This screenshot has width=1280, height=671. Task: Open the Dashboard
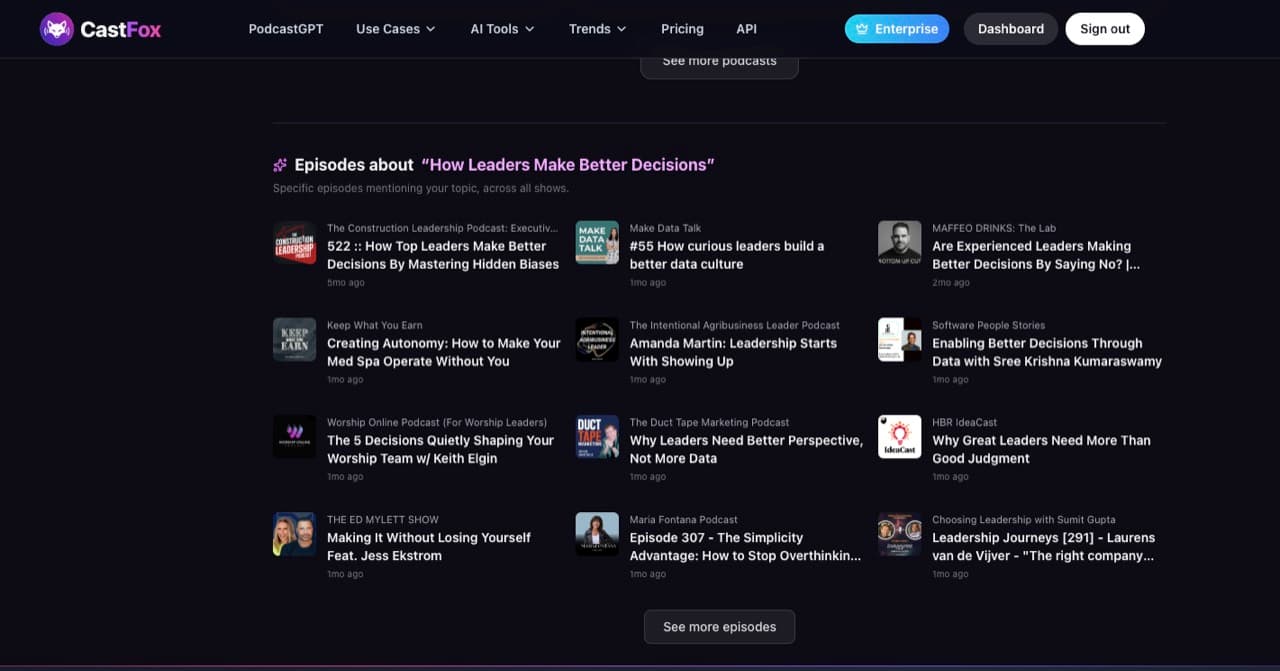1011,29
